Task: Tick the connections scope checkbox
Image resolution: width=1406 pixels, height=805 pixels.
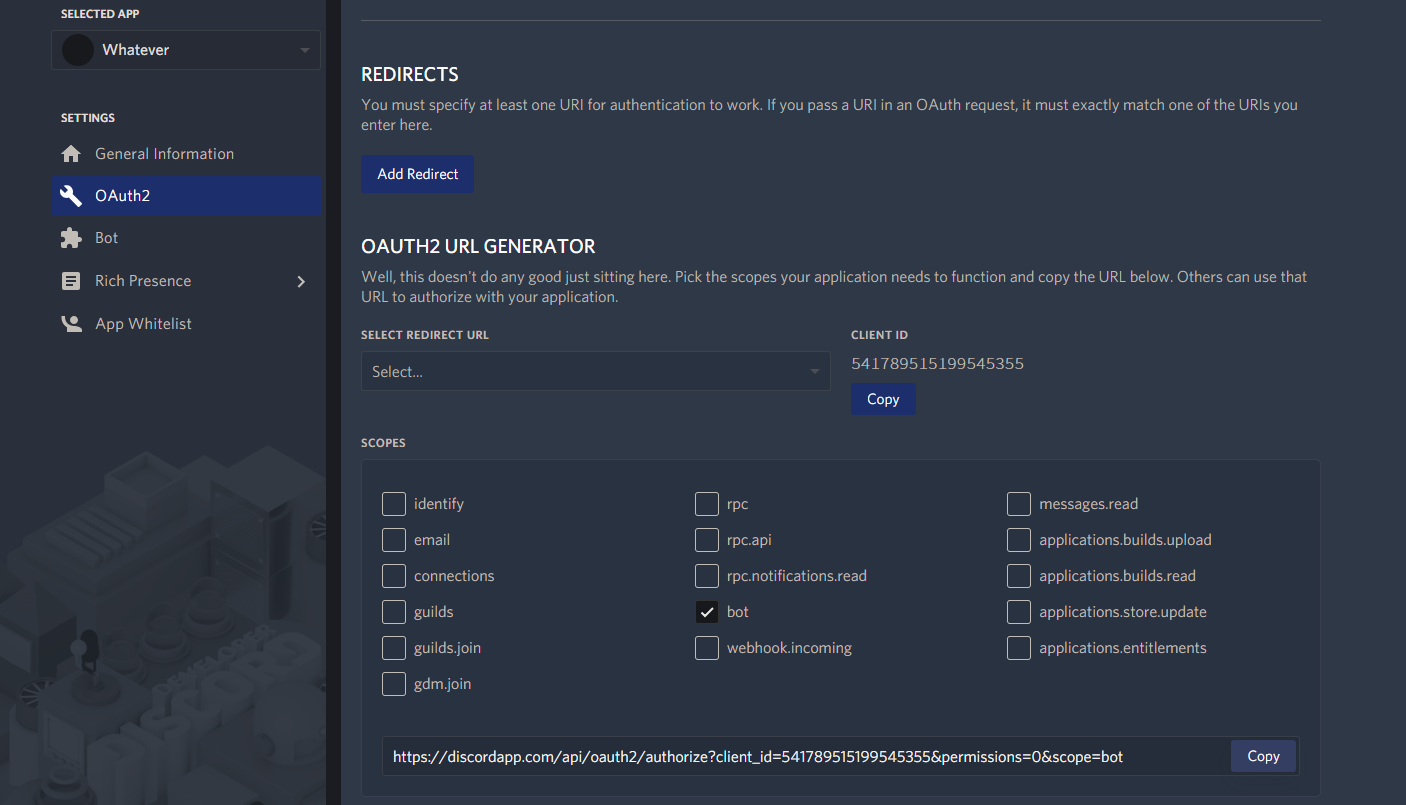Action: click(x=394, y=576)
